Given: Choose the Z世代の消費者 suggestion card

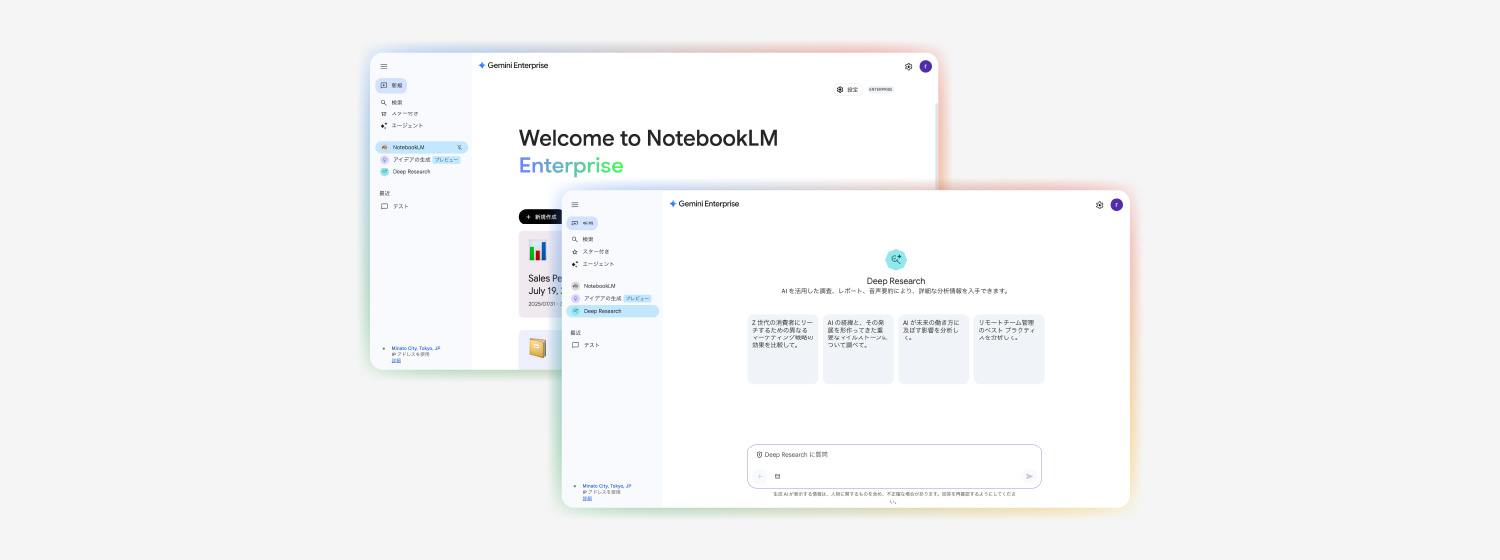Looking at the screenshot, I should click(x=783, y=349).
